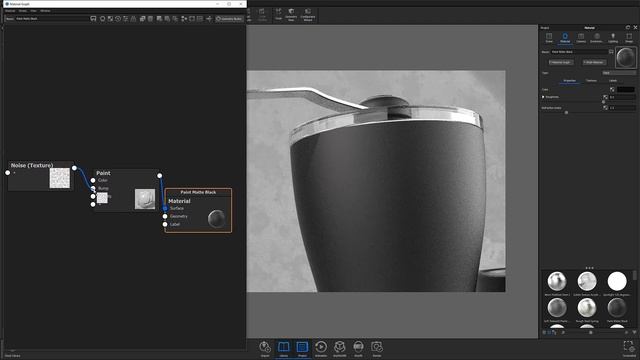Image resolution: width=640 pixels, height=360 pixels.
Task: Click the Roughness slider handle
Action: click(x=604, y=102)
